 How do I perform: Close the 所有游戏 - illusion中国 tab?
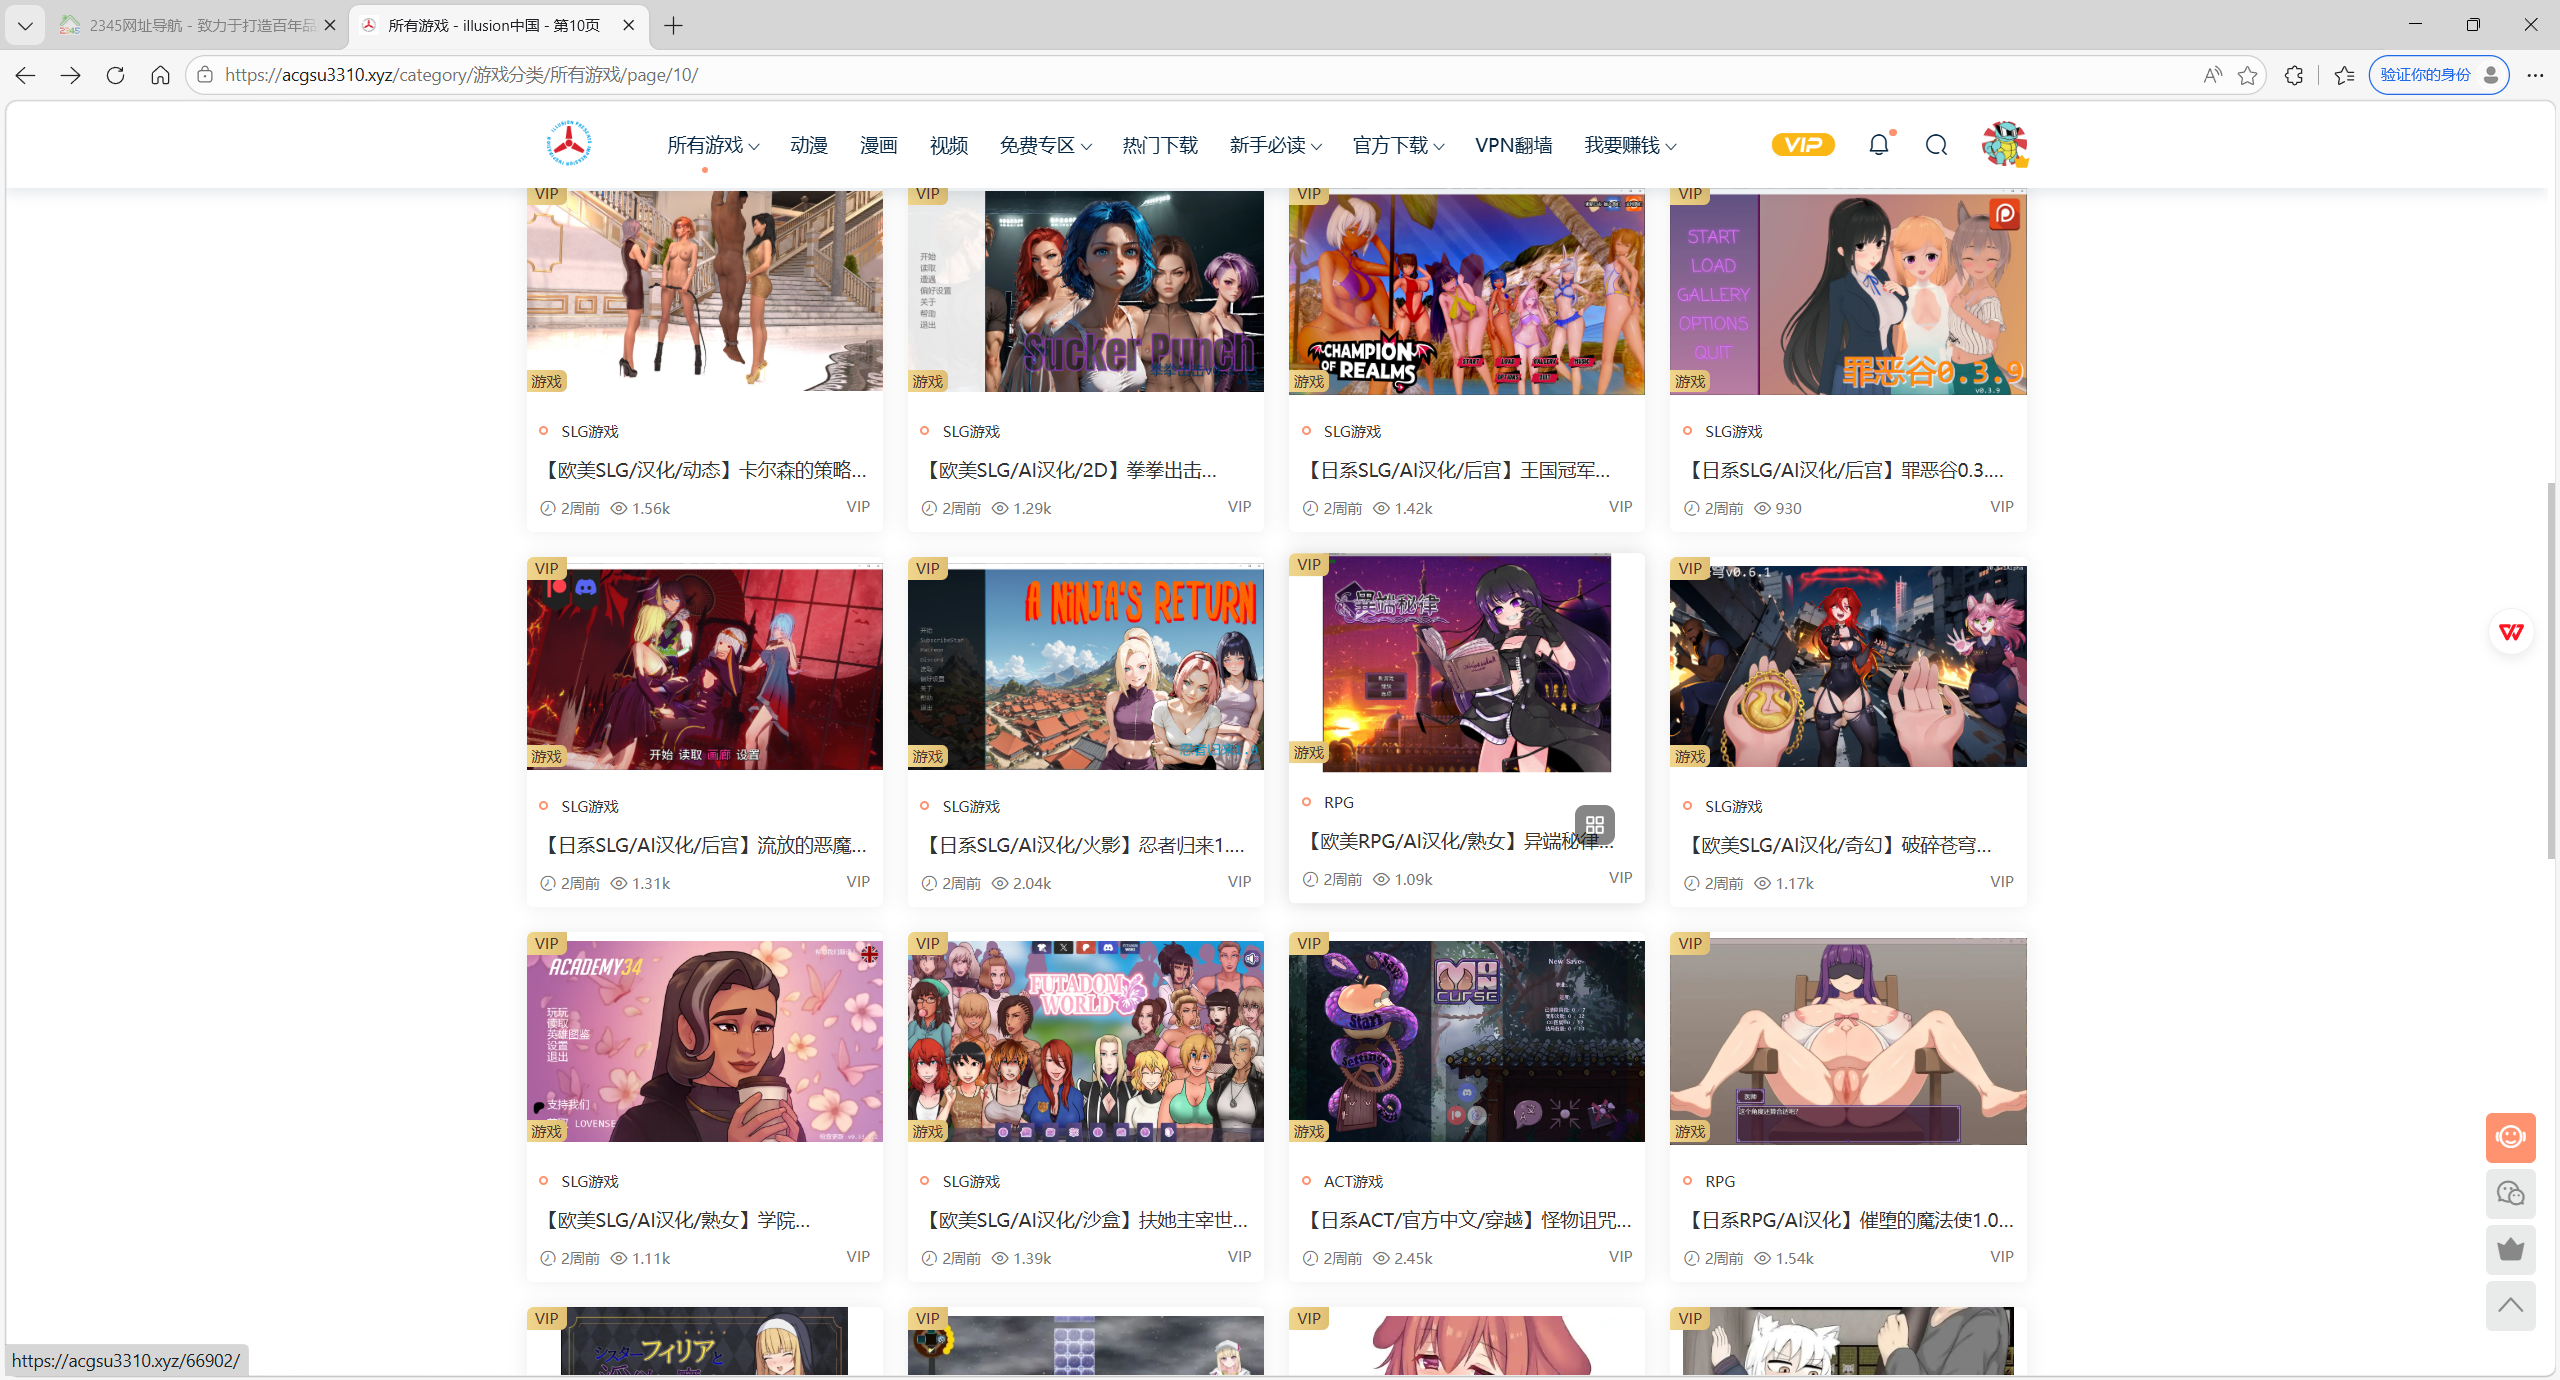[x=628, y=25]
